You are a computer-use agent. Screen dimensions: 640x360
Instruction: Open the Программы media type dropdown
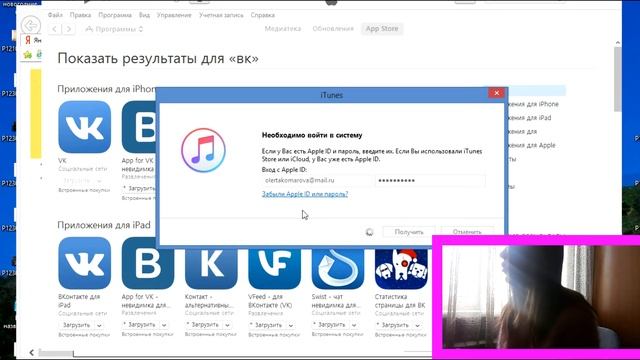(114, 29)
